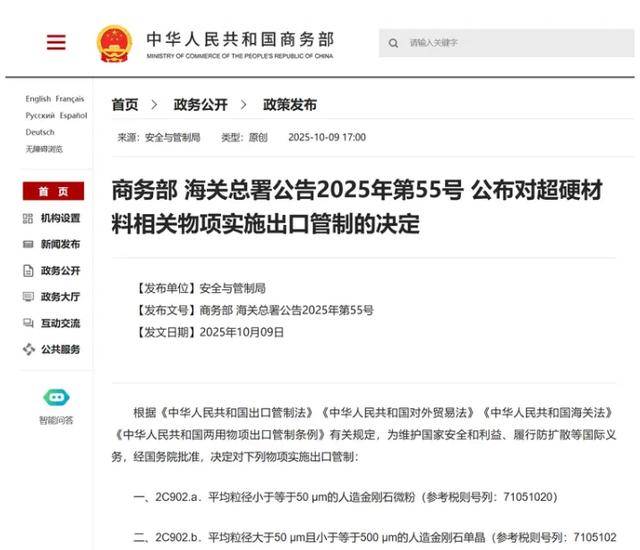Click the 公共服务 sidebar icon
The image size is (640, 550).
[28, 349]
